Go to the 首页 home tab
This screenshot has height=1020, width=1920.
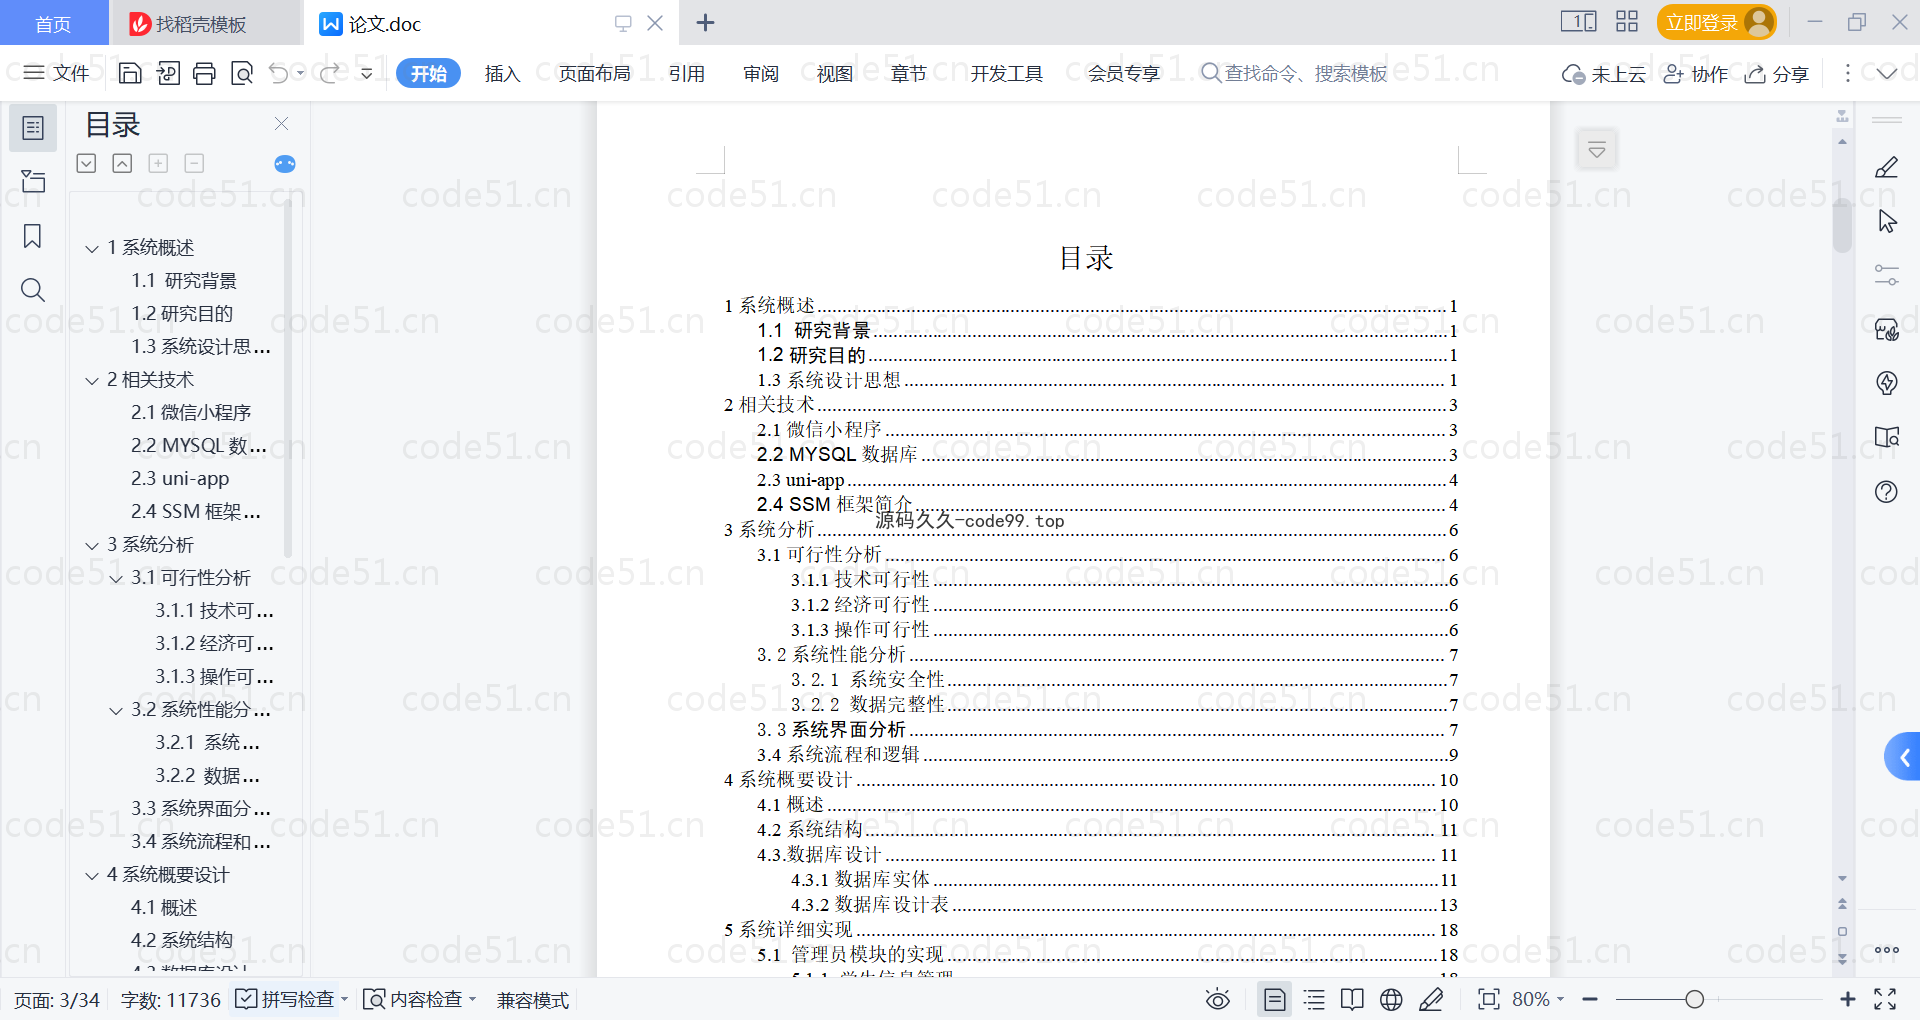coord(53,23)
